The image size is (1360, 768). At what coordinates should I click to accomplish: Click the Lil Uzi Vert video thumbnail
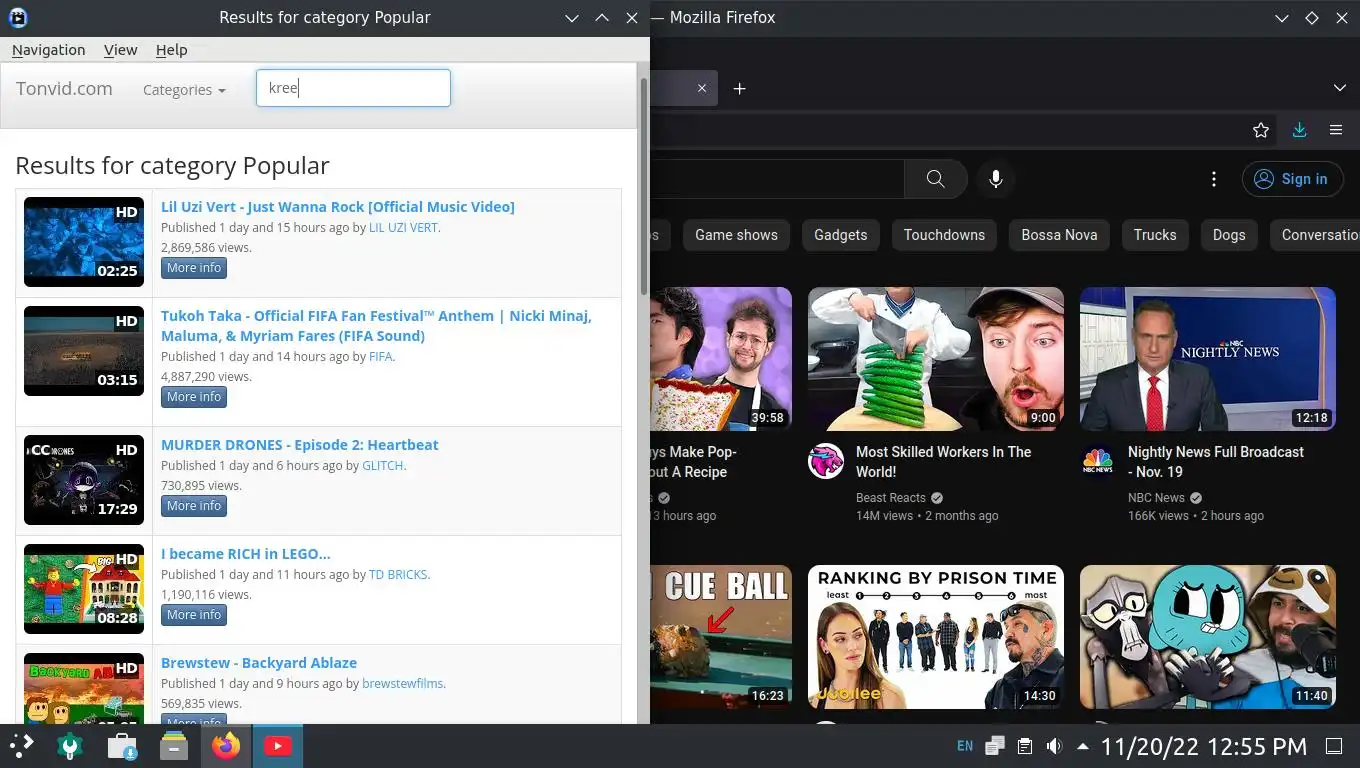click(x=84, y=242)
